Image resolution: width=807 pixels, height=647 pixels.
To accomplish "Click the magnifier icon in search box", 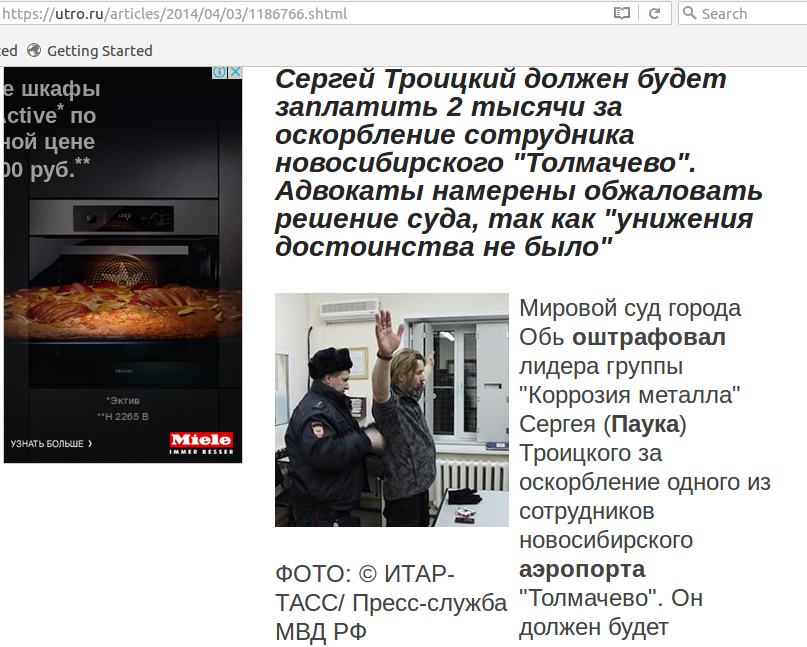I will pyautogui.click(x=690, y=13).
